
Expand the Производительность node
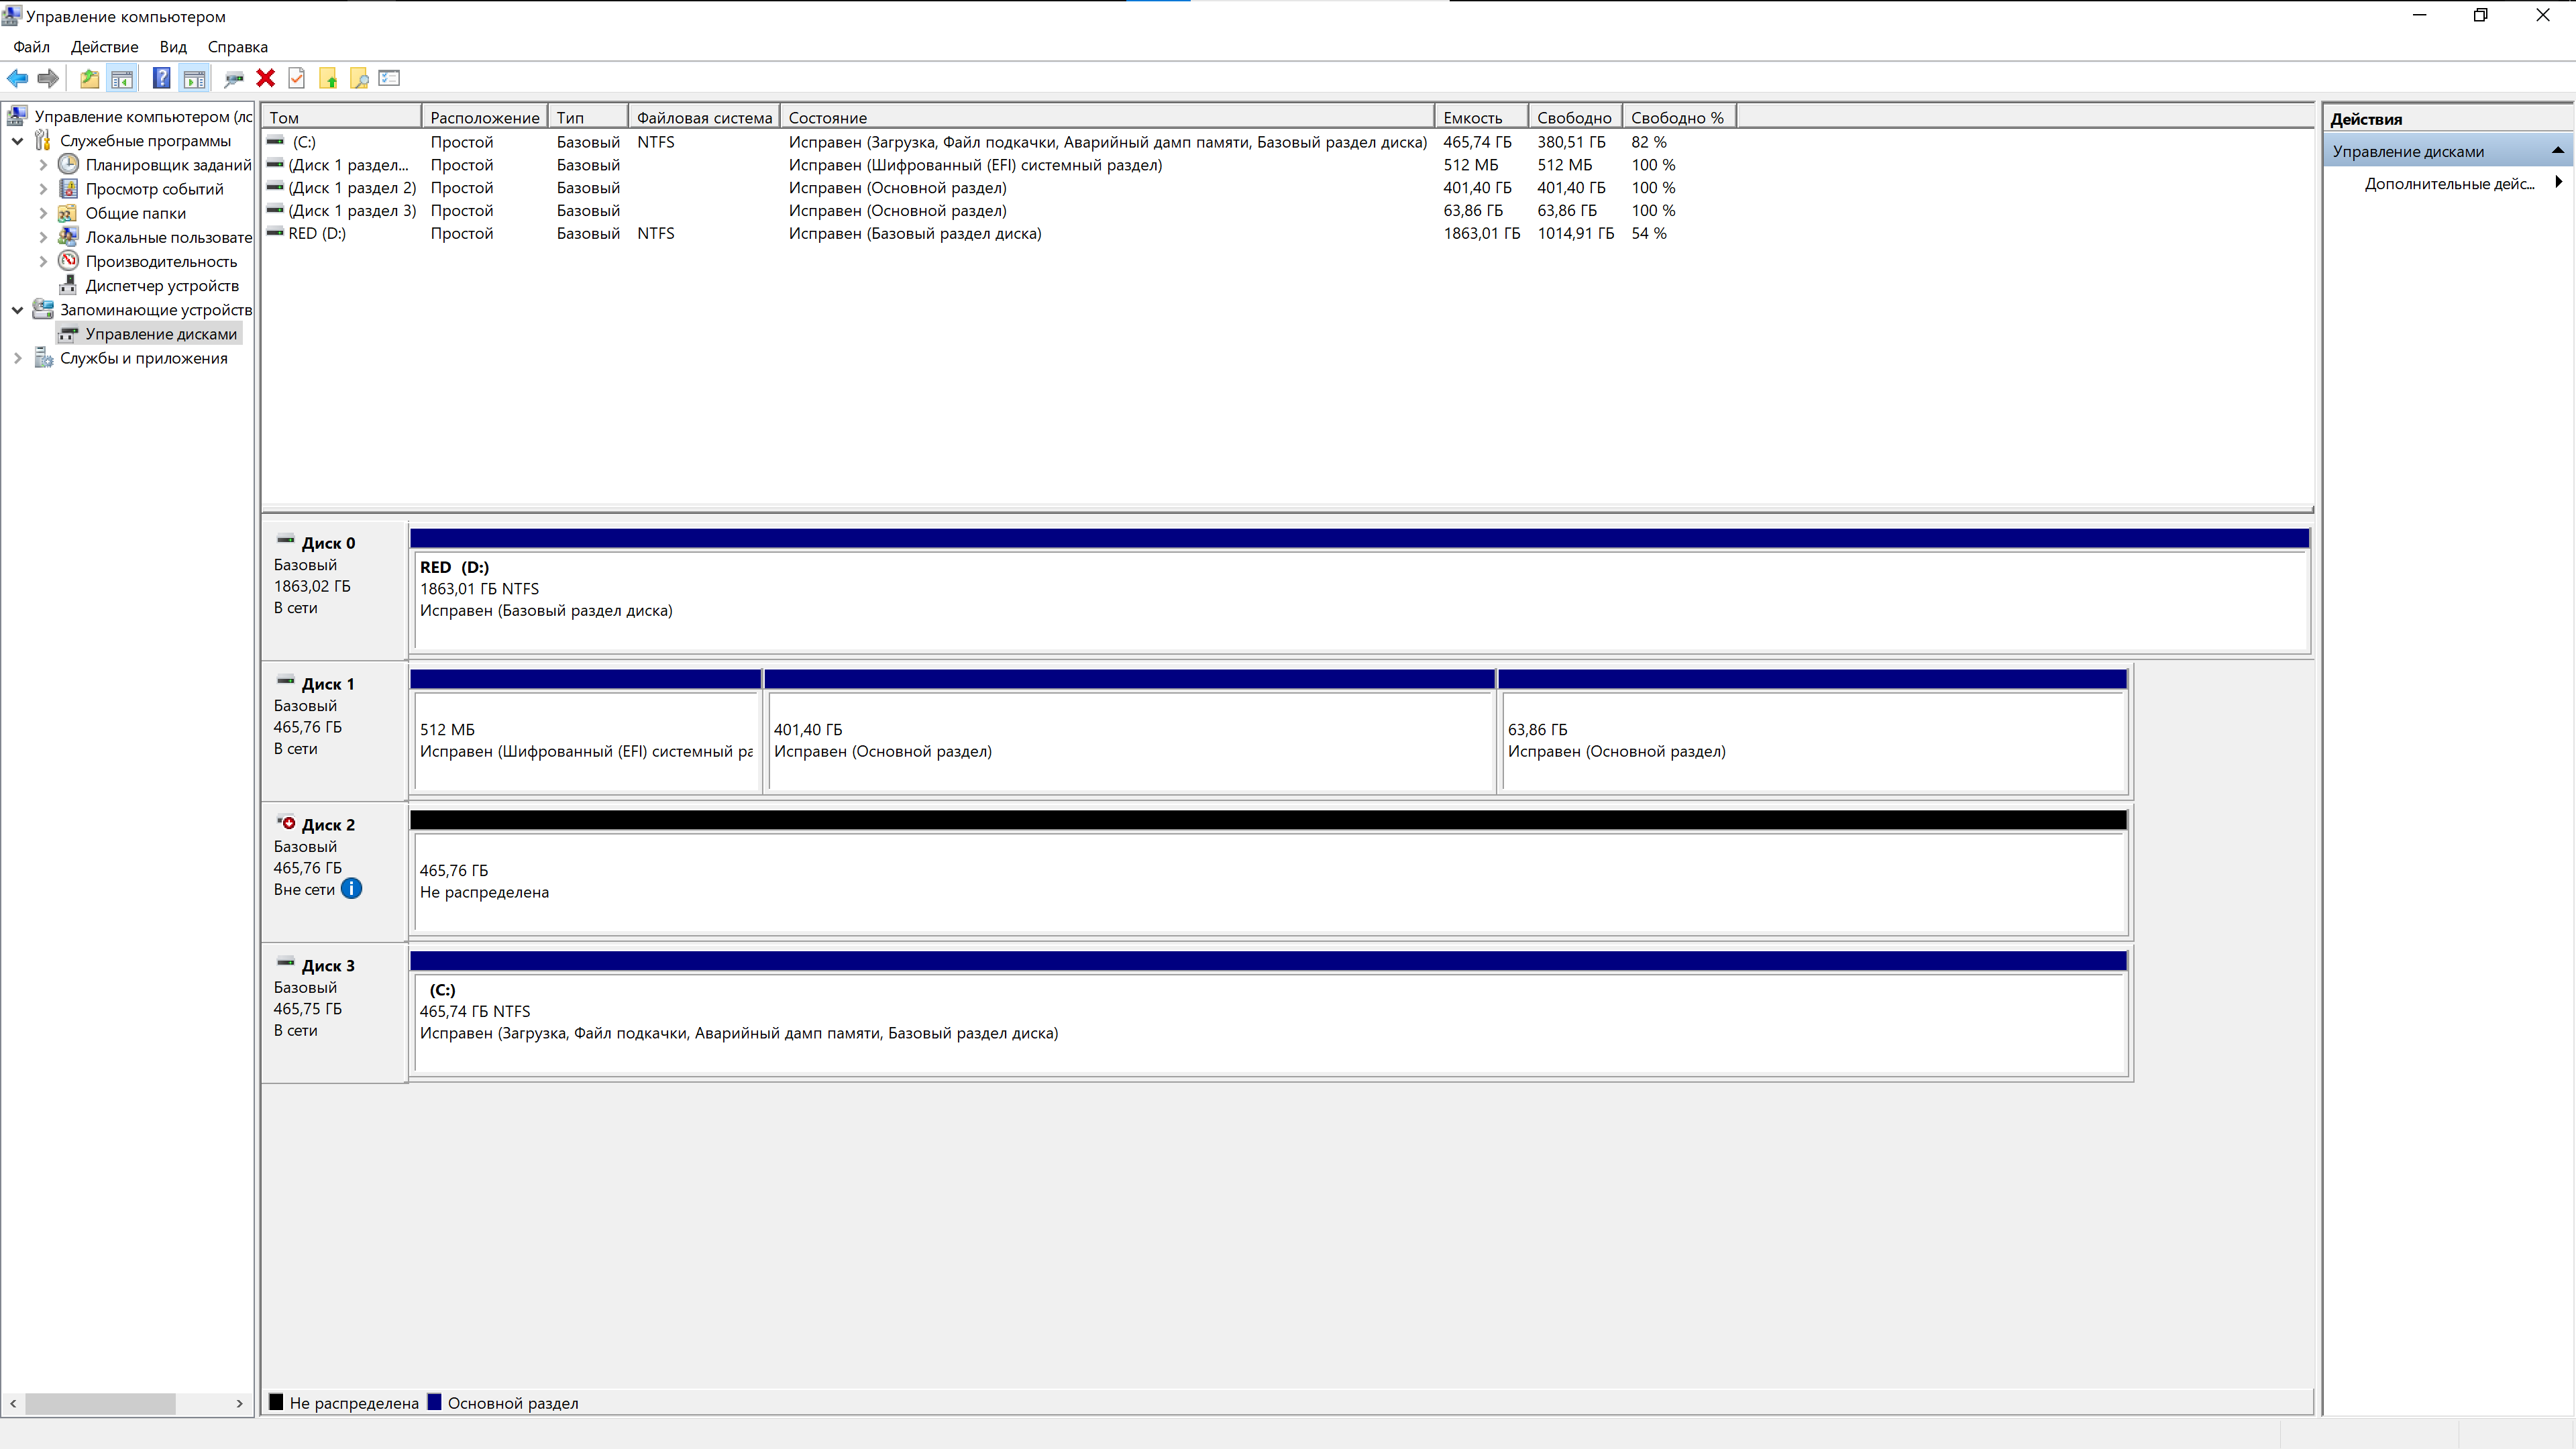coord(43,261)
